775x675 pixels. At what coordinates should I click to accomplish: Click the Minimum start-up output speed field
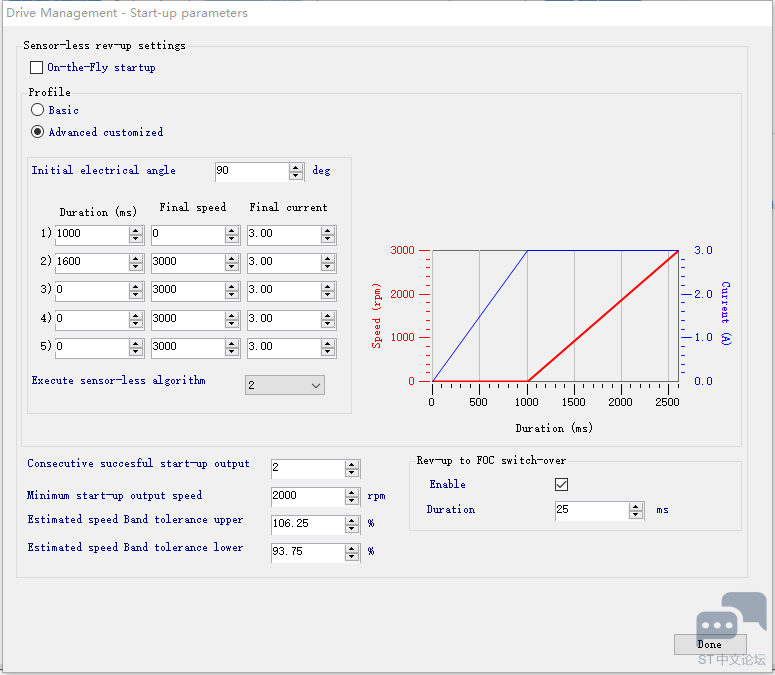tap(307, 496)
